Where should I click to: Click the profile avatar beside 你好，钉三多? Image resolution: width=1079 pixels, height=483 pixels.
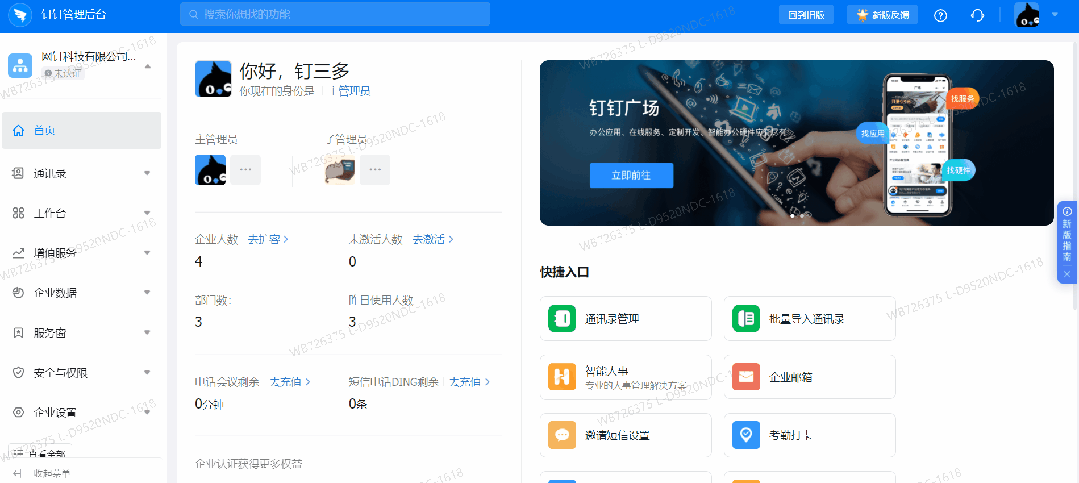(213, 78)
